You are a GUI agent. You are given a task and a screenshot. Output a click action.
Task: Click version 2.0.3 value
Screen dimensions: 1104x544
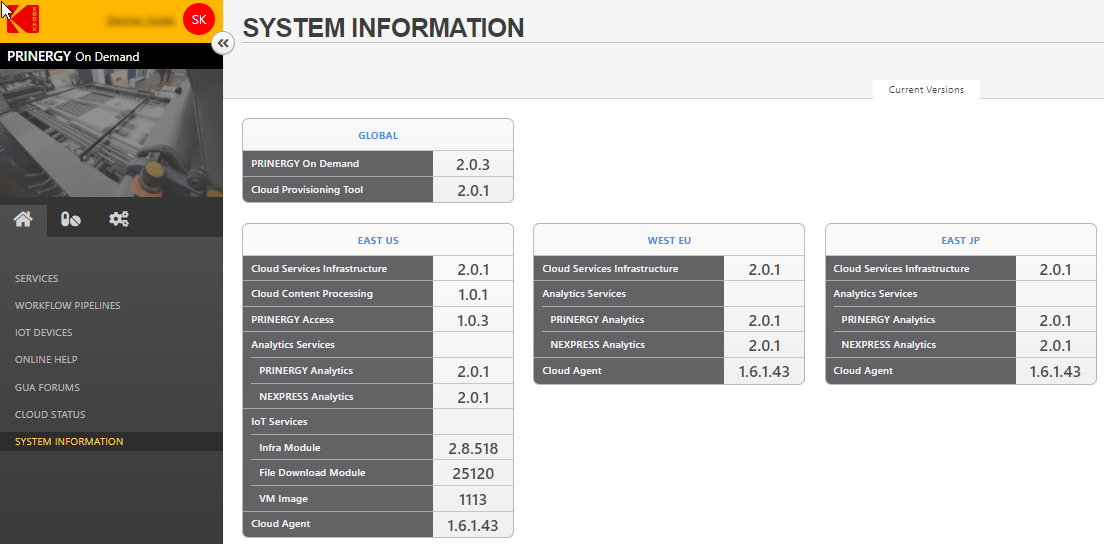[x=472, y=165]
